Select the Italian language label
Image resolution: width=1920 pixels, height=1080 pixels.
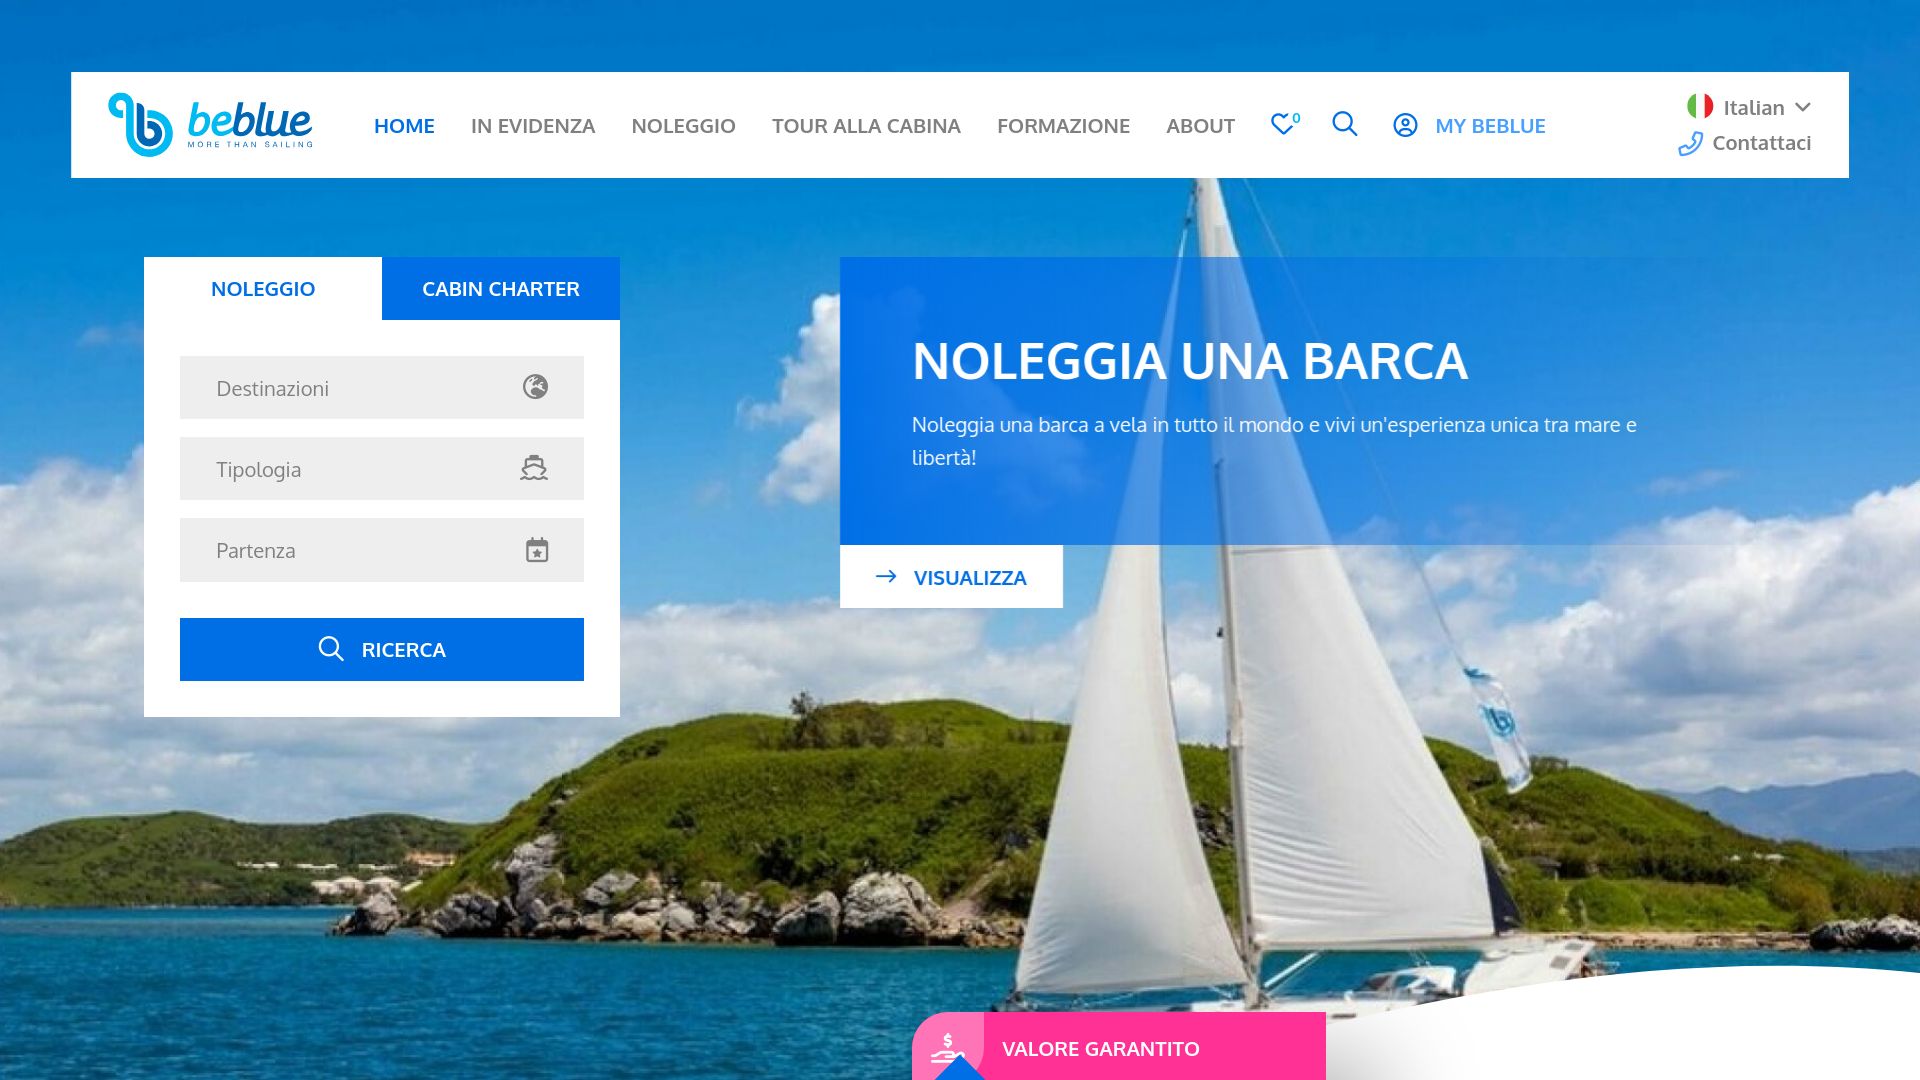click(1753, 108)
